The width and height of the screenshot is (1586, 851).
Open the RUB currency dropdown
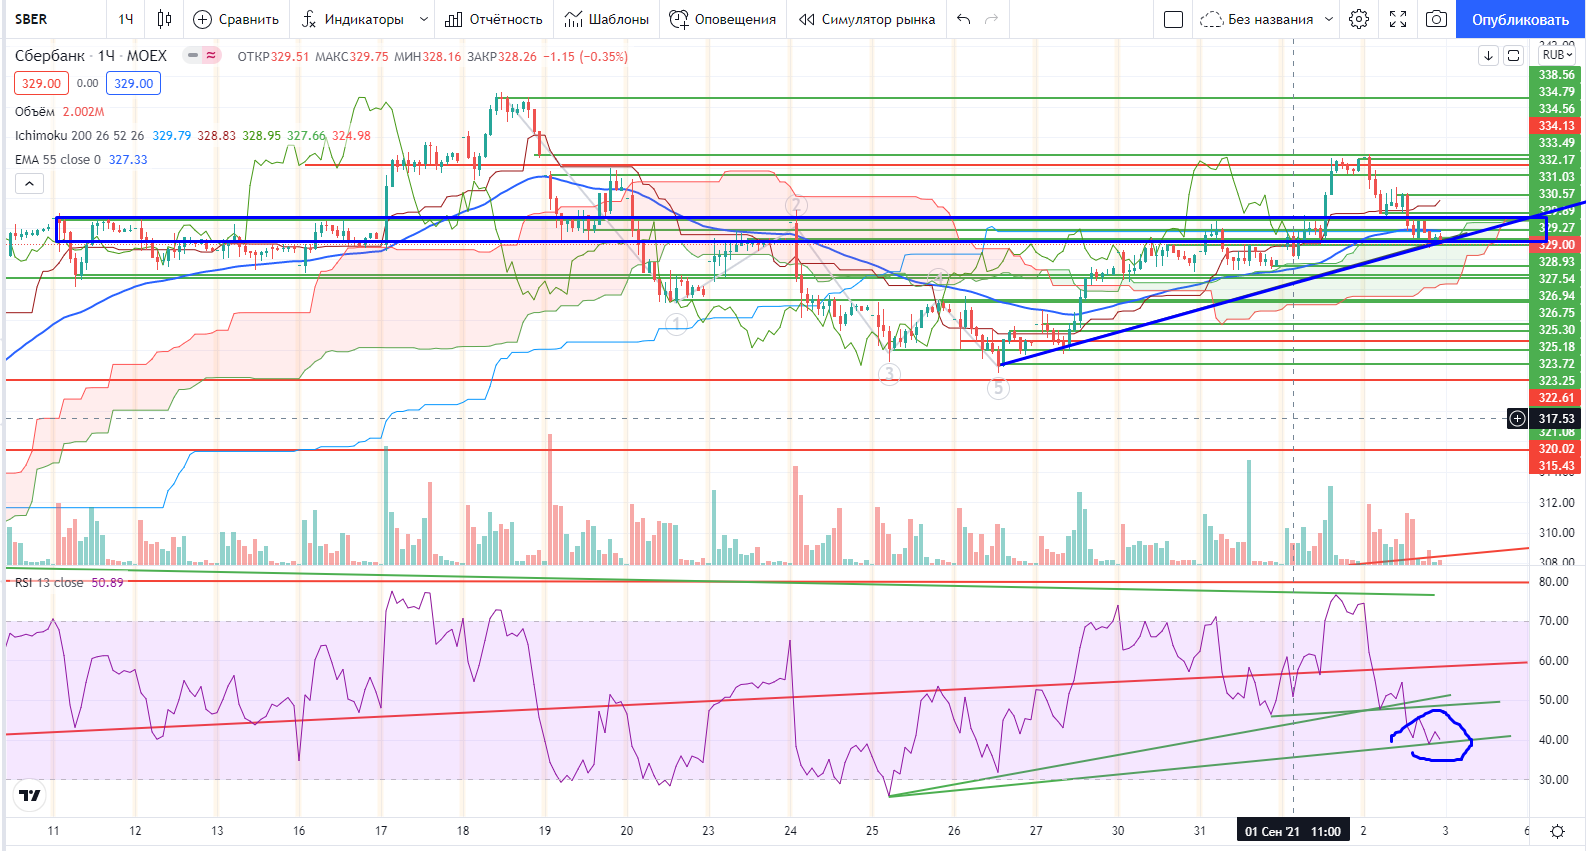tap(1557, 55)
